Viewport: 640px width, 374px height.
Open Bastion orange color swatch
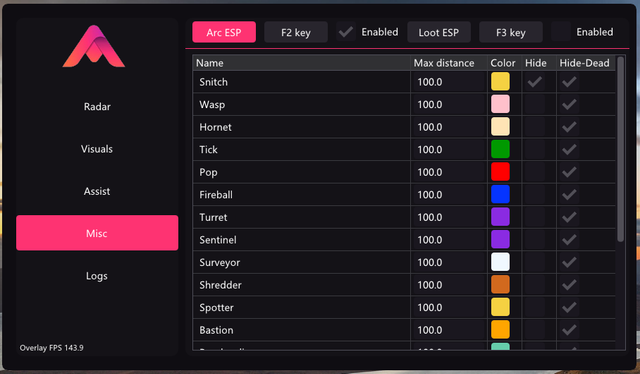500,329
